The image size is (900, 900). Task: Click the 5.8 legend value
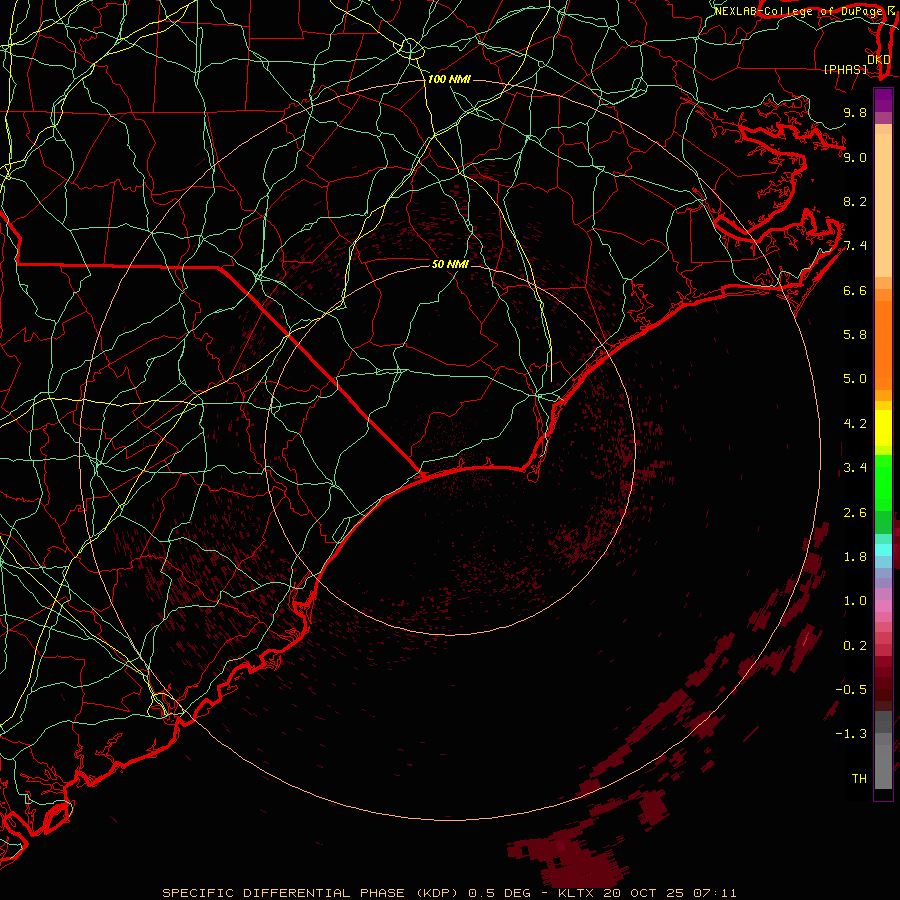tap(855, 335)
